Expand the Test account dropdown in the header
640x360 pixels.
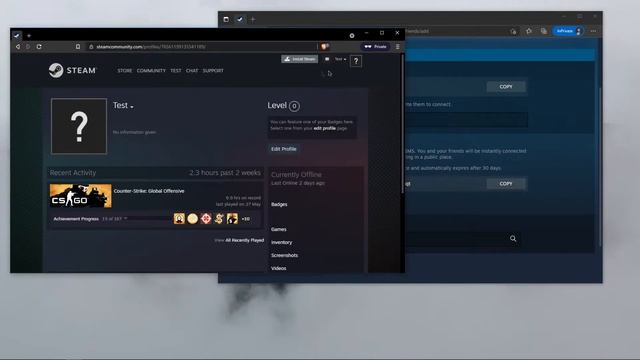340,59
